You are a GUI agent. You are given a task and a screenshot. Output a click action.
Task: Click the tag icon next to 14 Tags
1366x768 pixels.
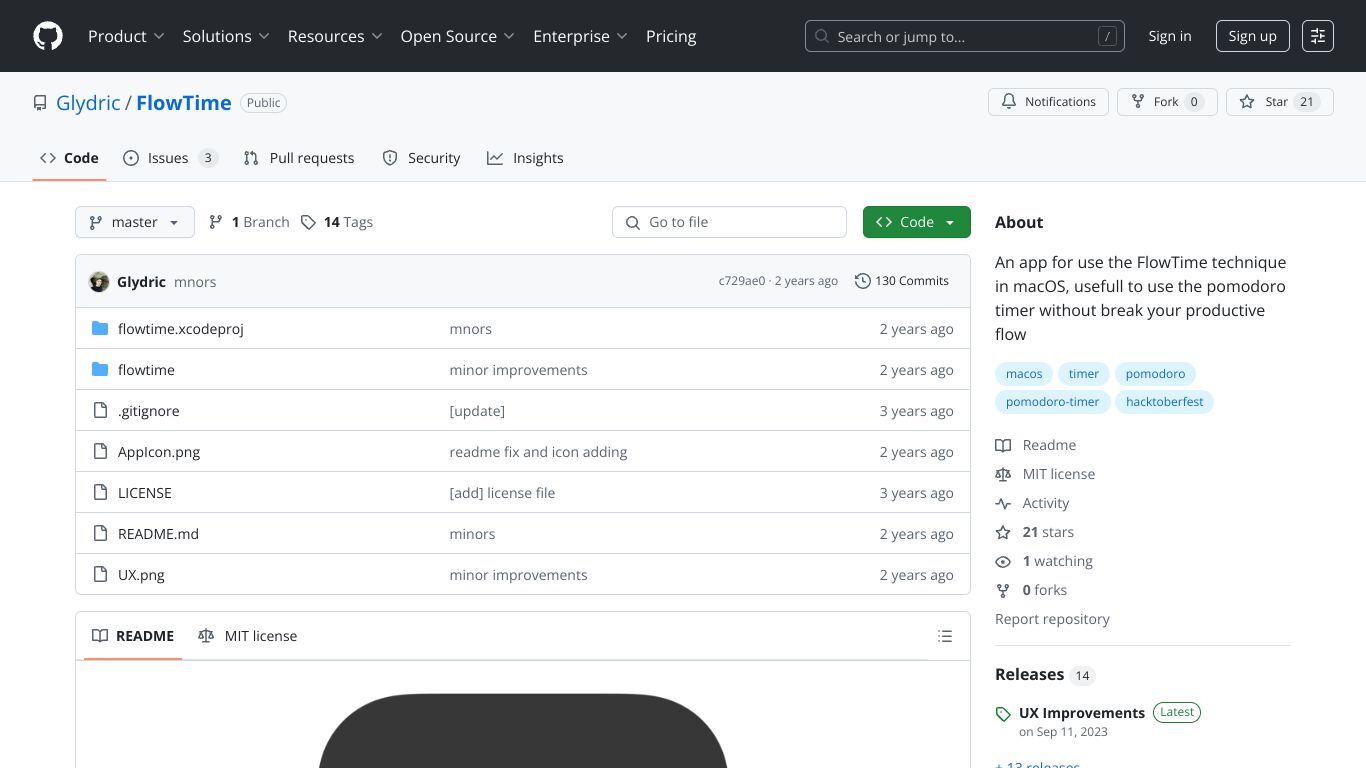(309, 222)
